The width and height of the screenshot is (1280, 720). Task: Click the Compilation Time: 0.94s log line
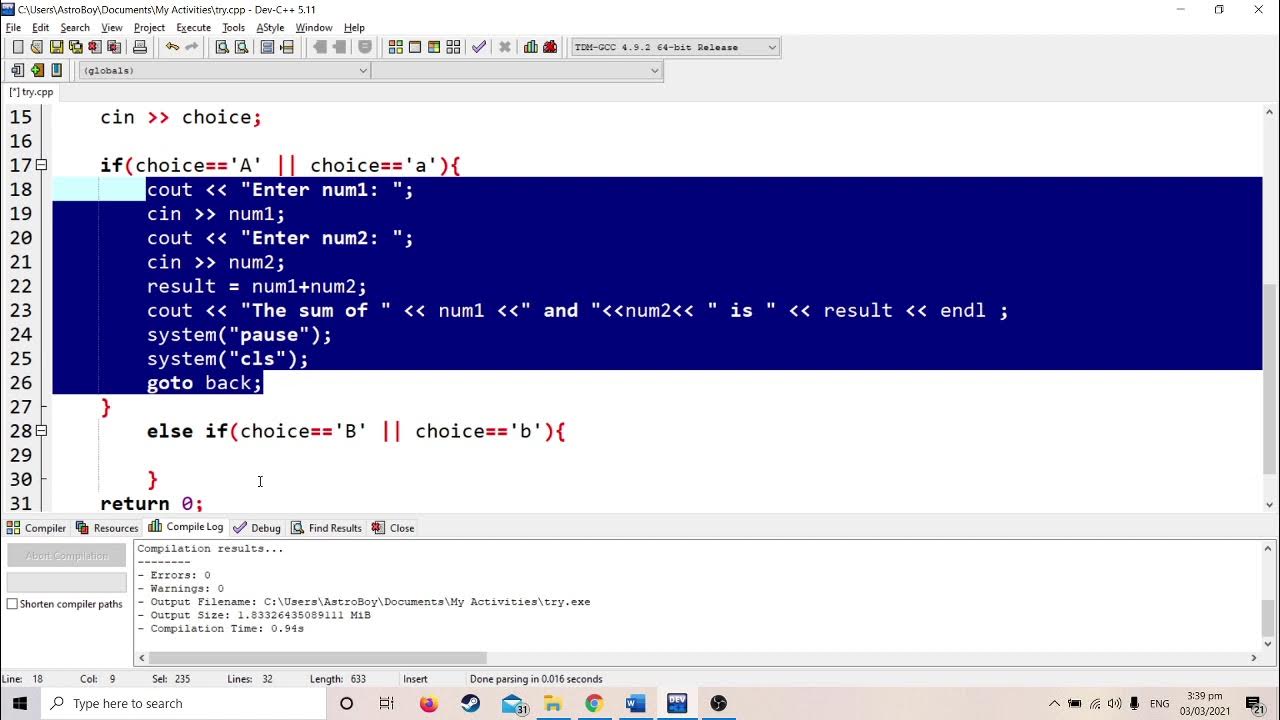pos(220,629)
